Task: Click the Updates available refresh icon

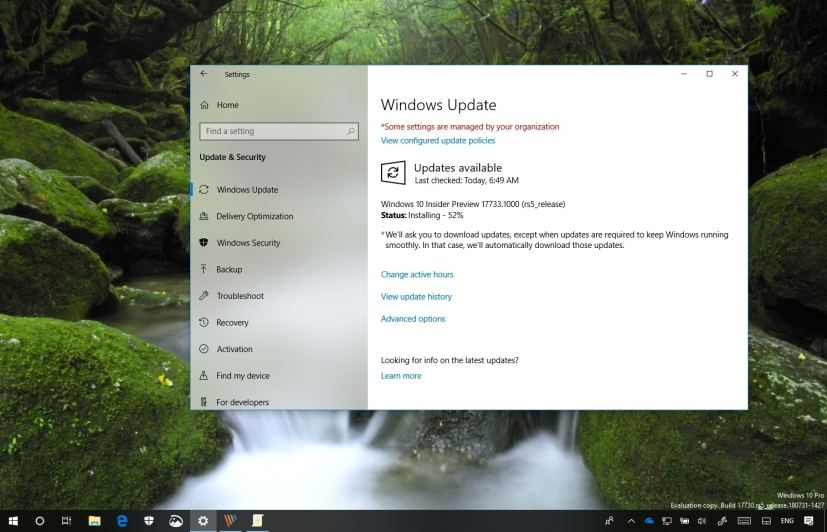Action: 393,173
